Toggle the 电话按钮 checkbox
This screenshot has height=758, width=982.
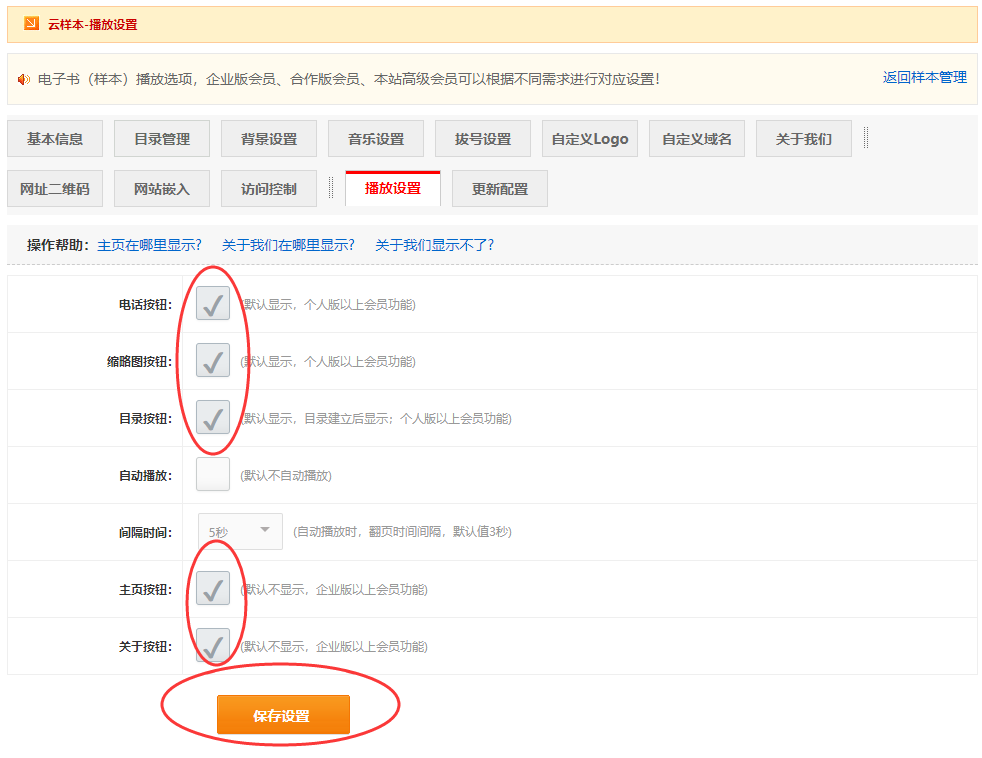(213, 303)
